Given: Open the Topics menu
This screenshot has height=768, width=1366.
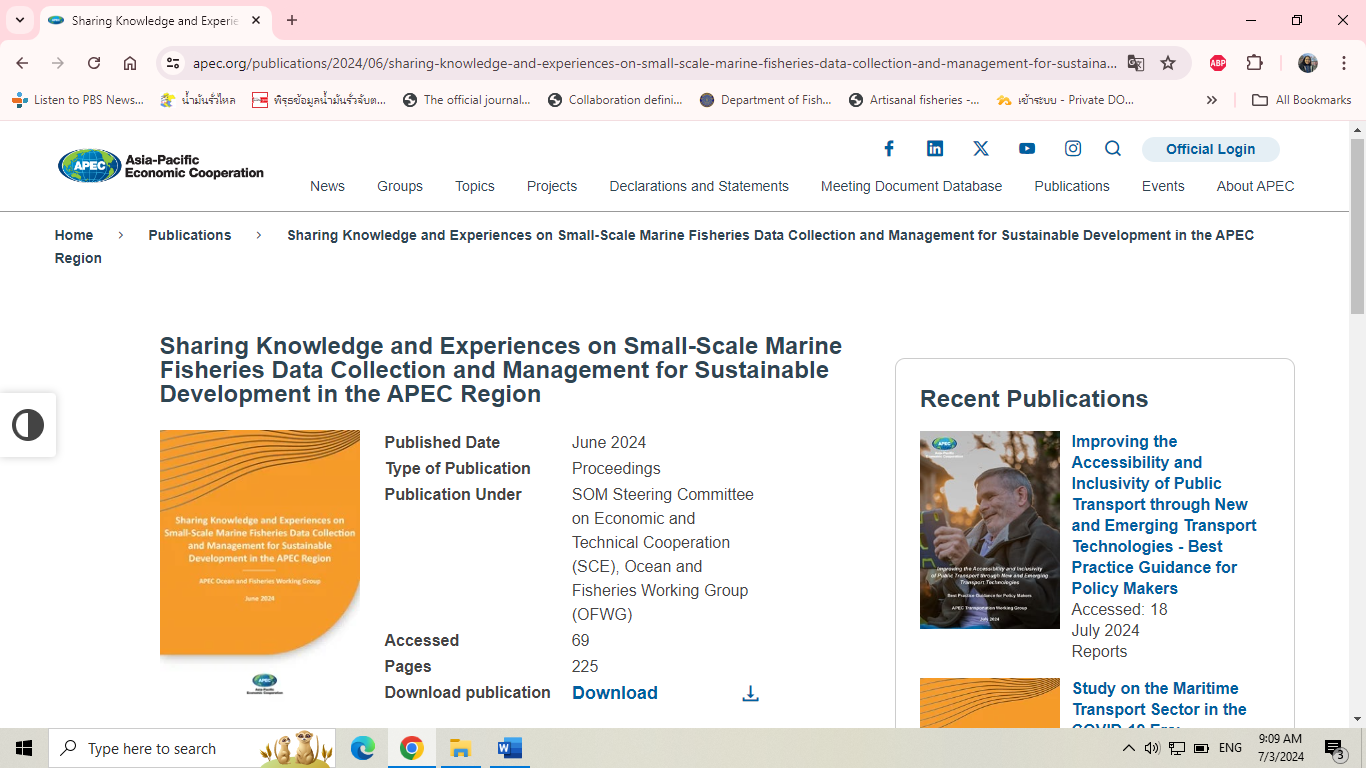Looking at the screenshot, I should click(x=475, y=186).
